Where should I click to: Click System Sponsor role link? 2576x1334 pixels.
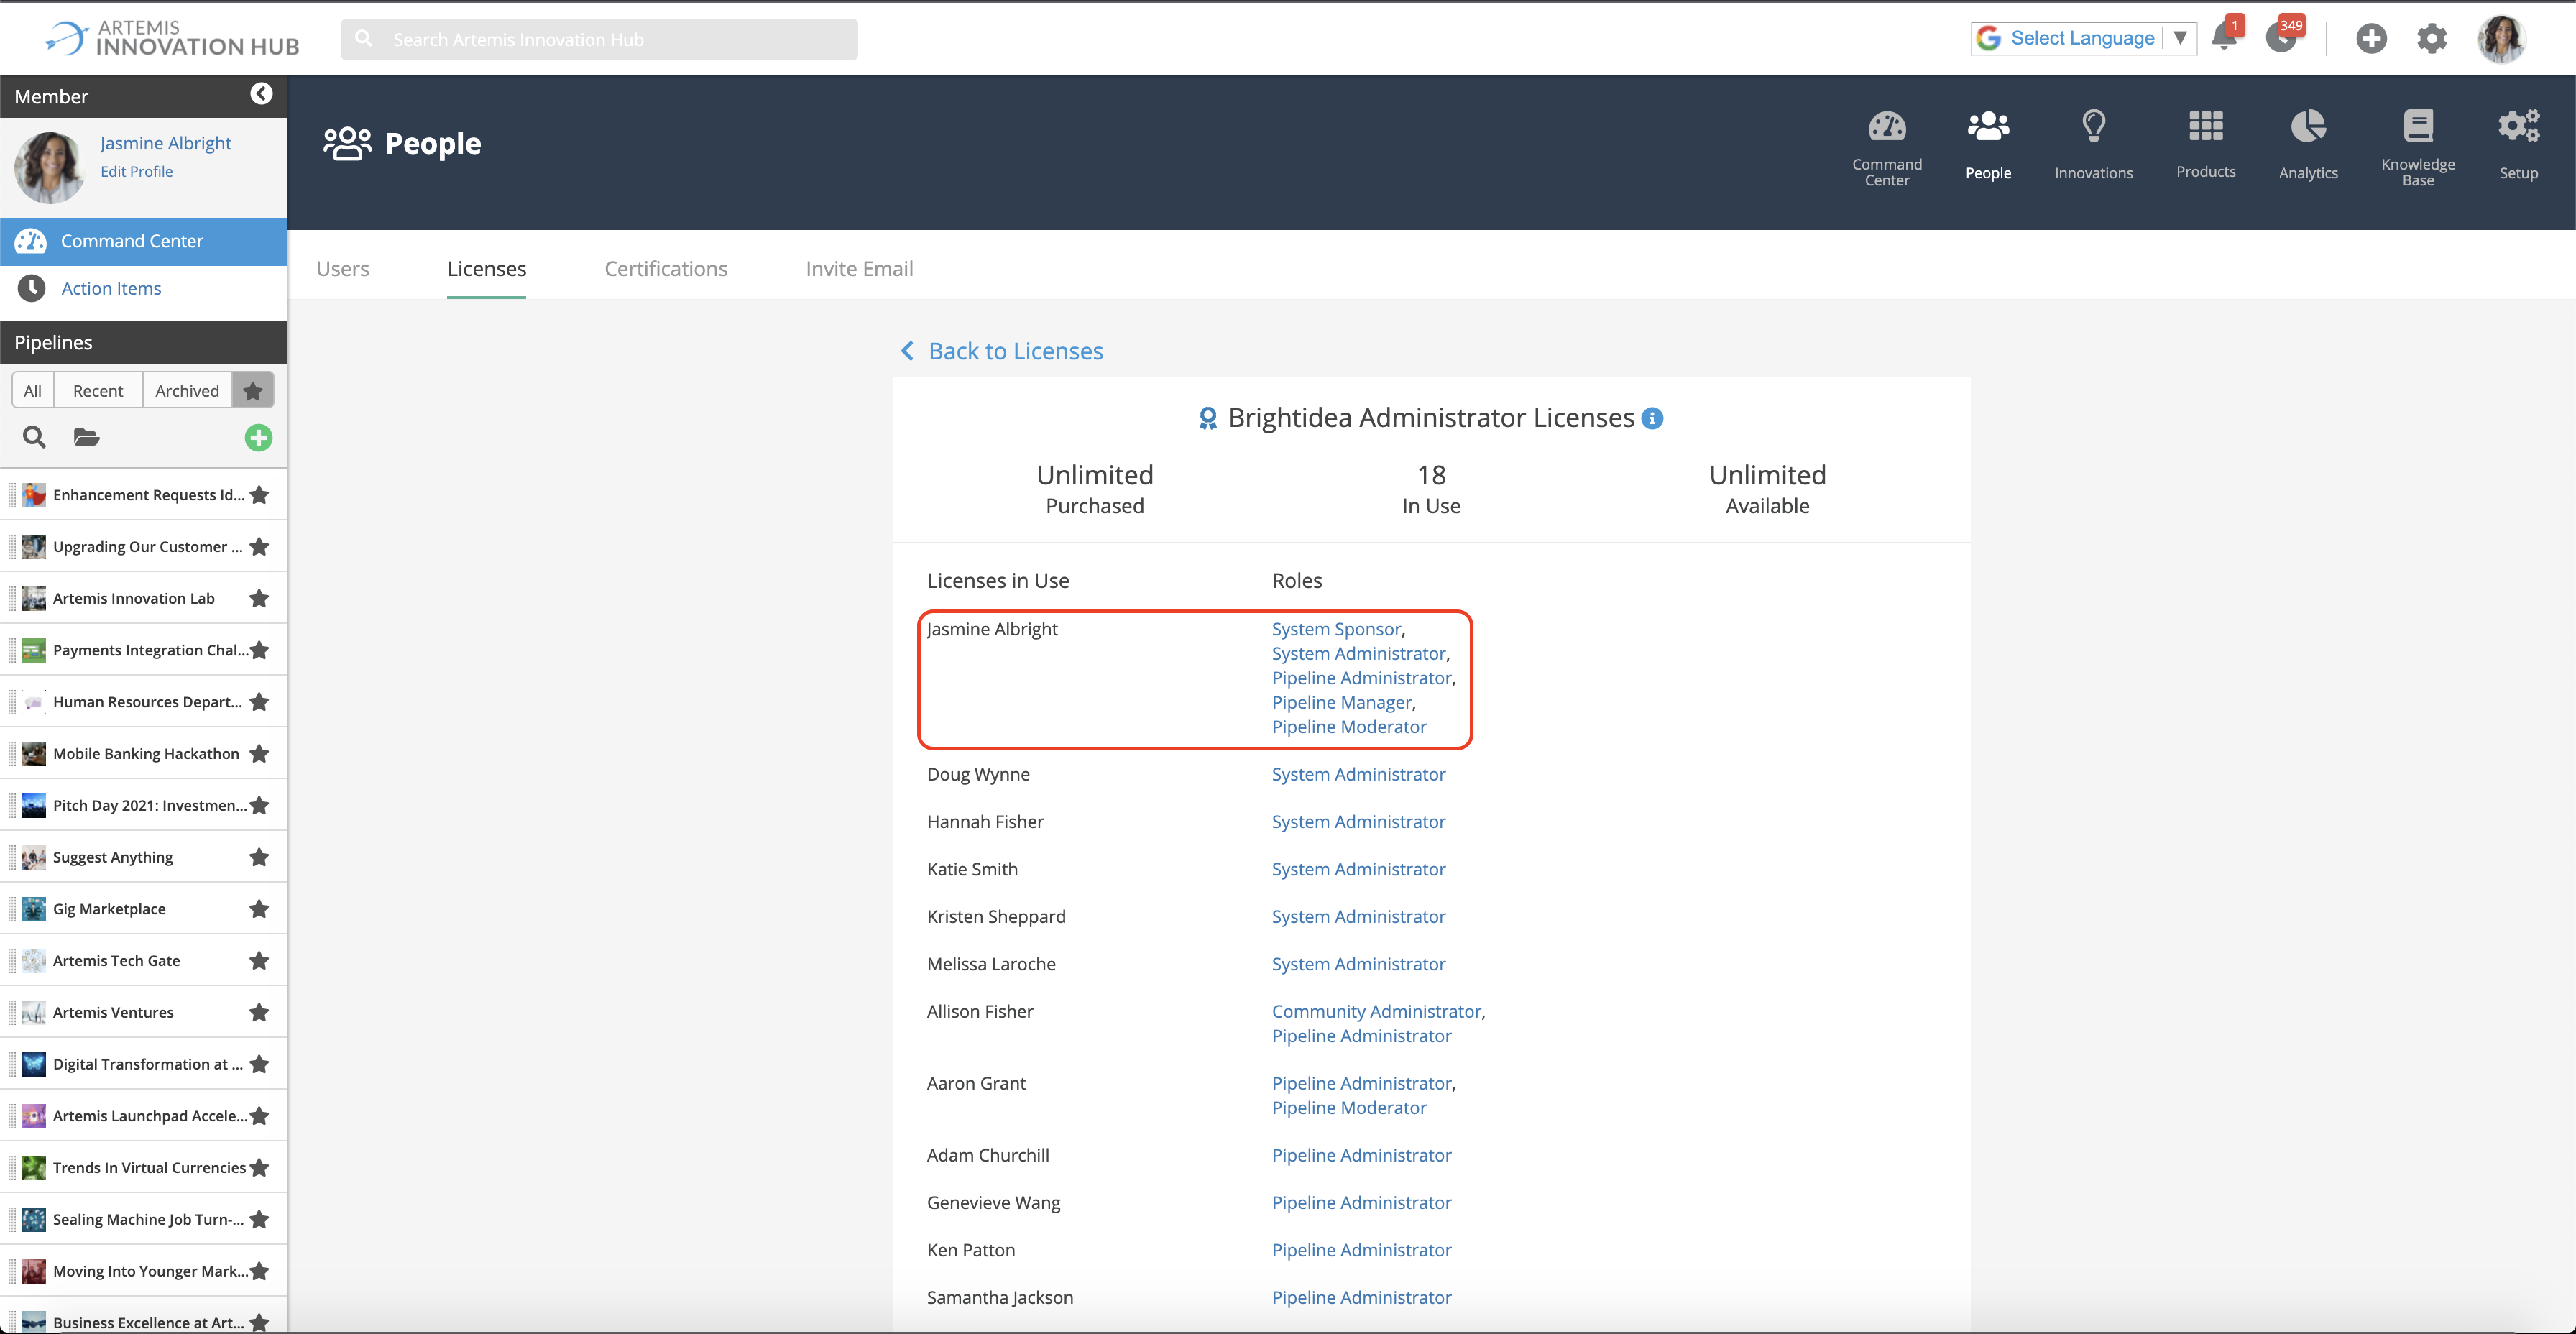[1336, 629]
